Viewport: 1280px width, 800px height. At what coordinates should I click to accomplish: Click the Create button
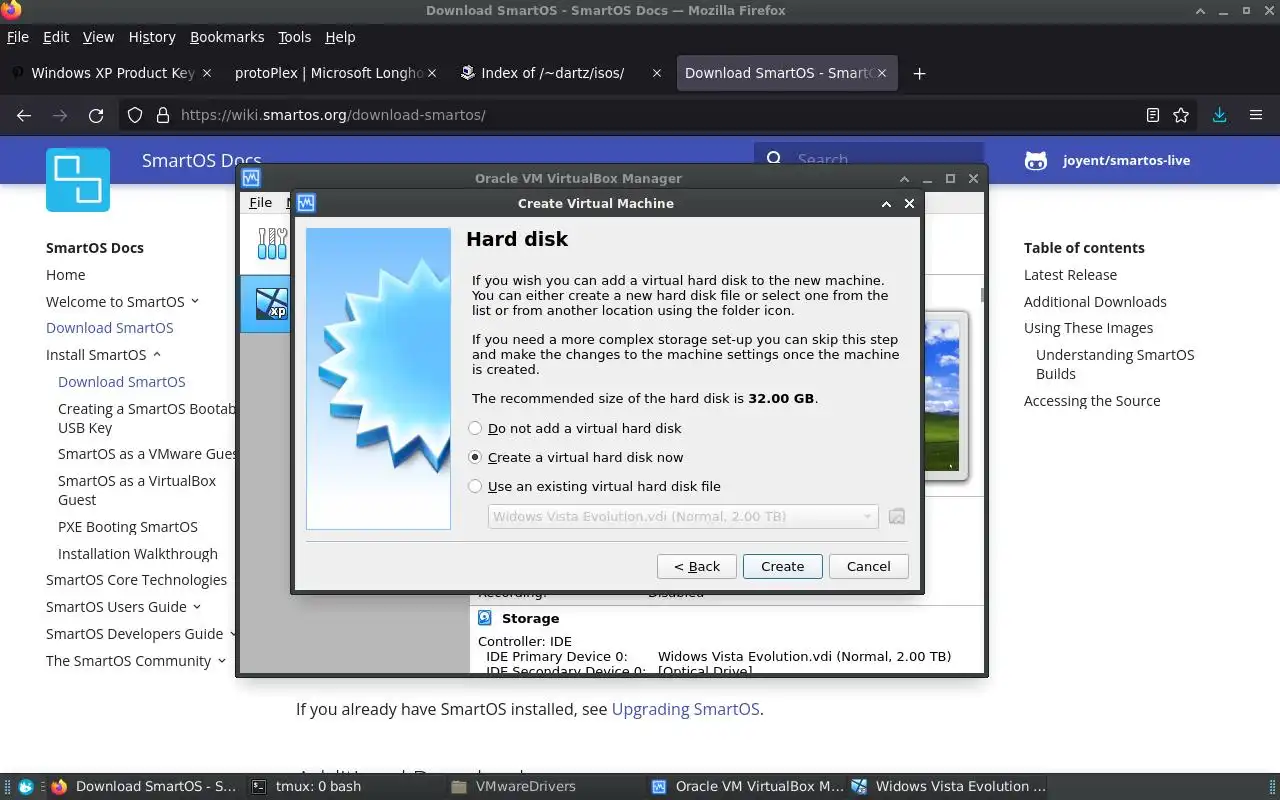782,566
